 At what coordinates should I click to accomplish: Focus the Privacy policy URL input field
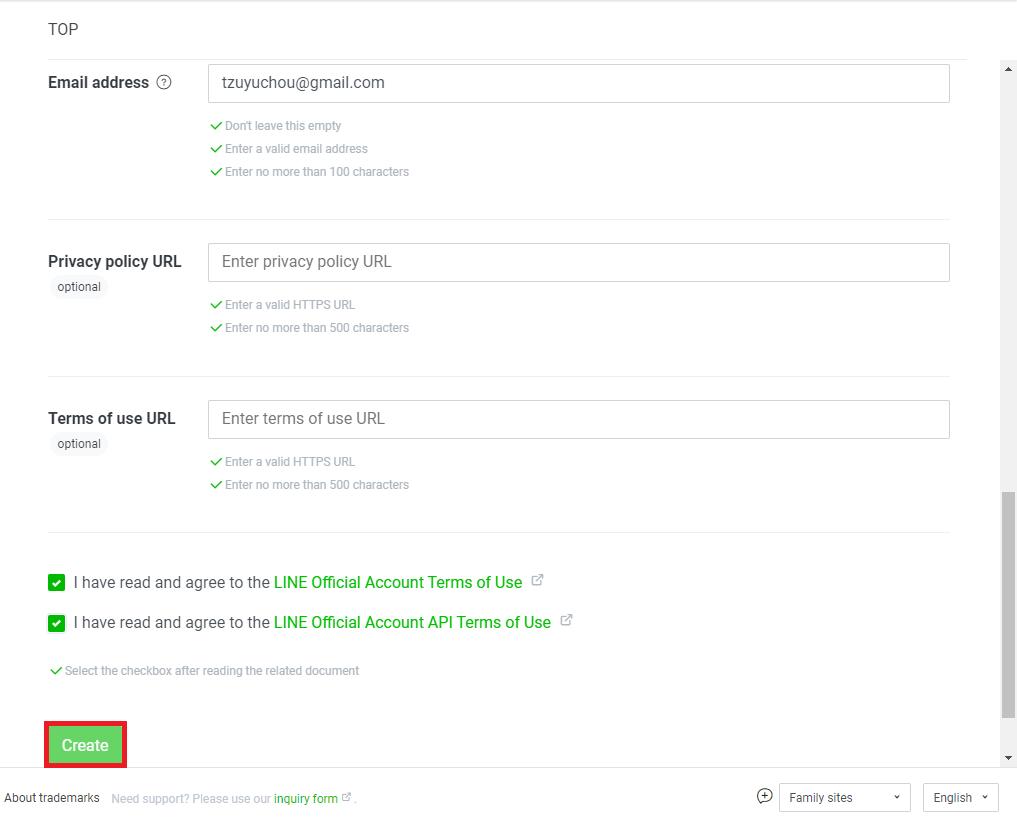579,262
